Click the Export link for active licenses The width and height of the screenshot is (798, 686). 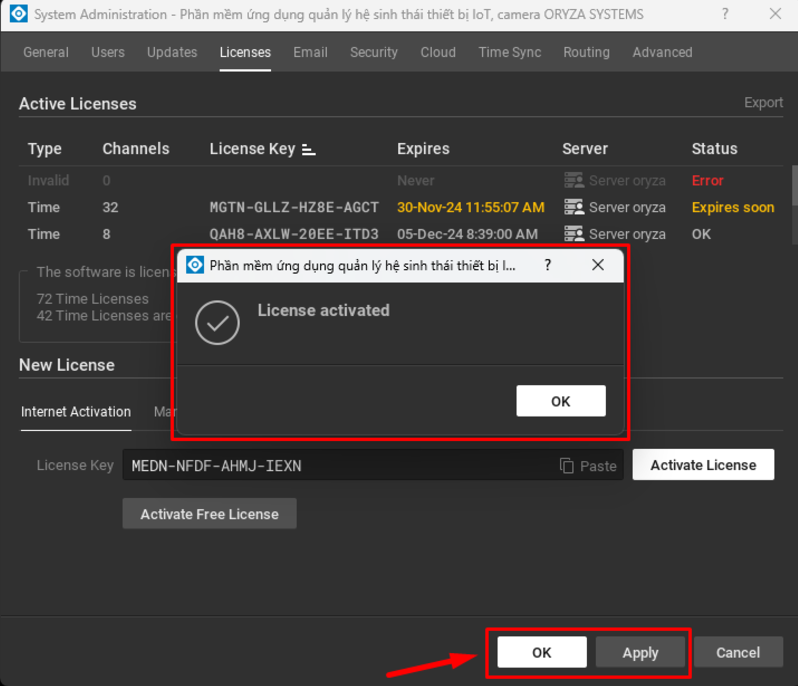tap(763, 102)
